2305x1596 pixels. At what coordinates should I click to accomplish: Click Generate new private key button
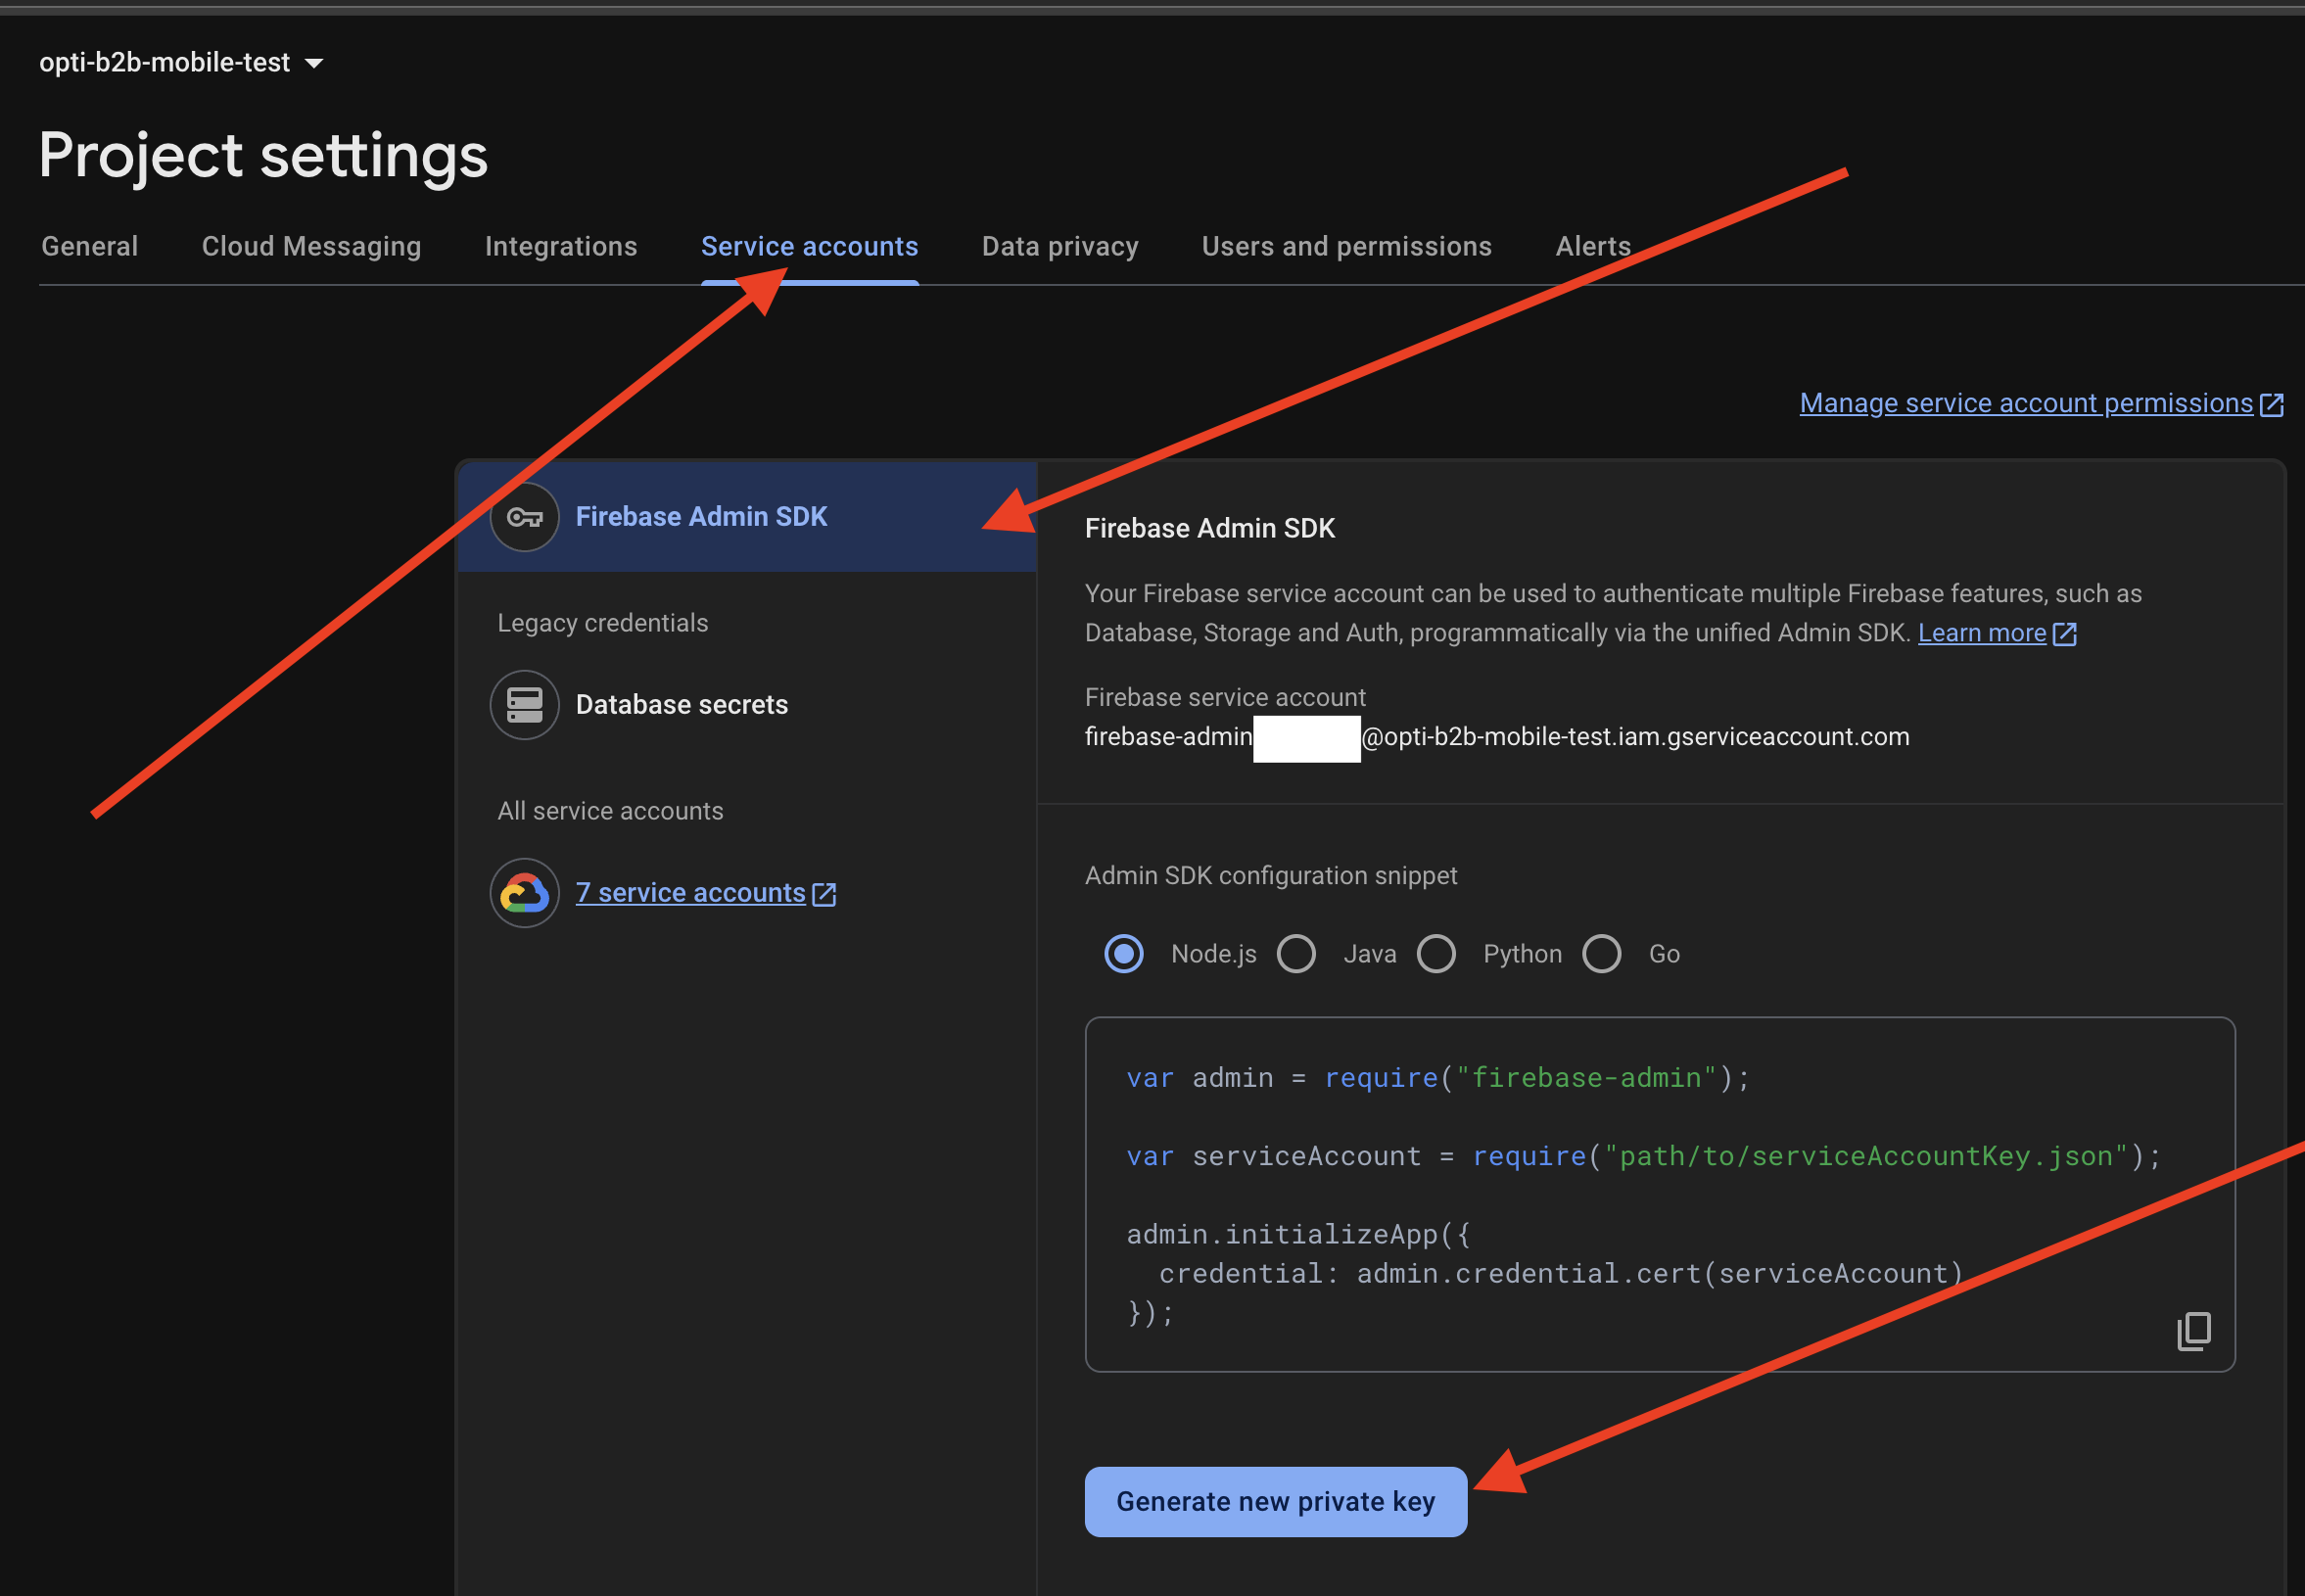point(1275,1501)
